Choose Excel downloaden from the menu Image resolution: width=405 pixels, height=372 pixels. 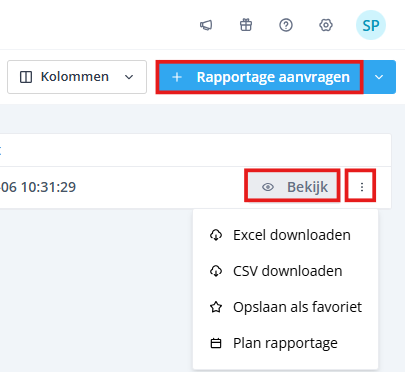(285, 235)
